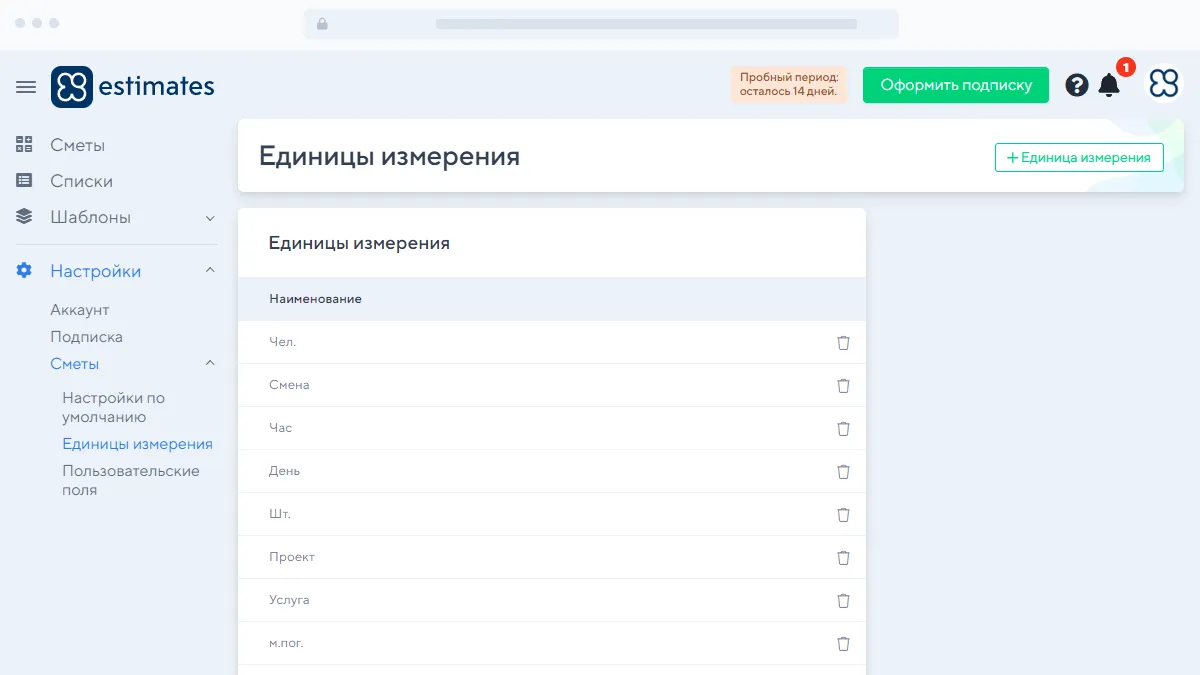Delete the Проект unit
Viewport: 1200px width, 675px height.
pyautogui.click(x=843, y=558)
